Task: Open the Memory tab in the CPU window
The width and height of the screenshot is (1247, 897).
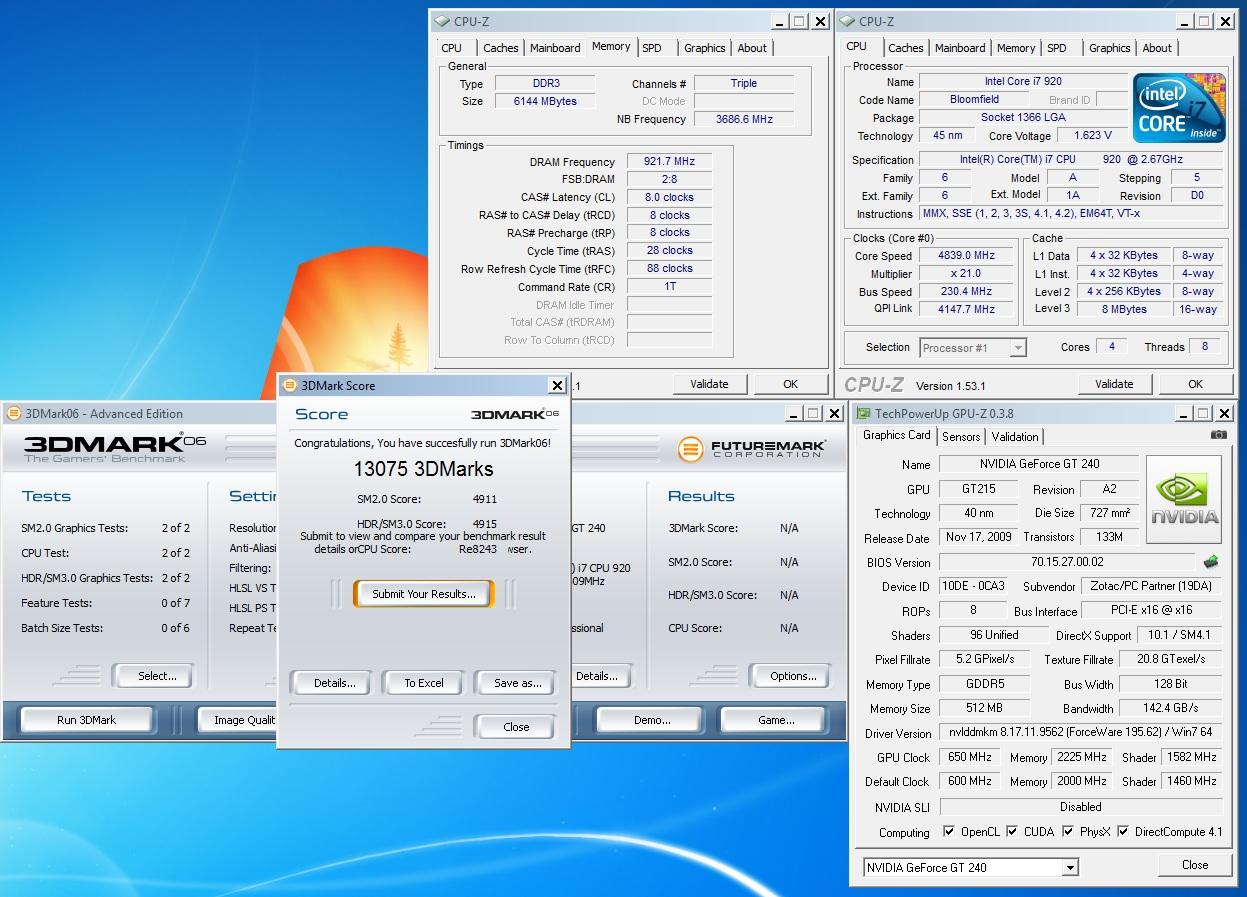Action: (1016, 48)
